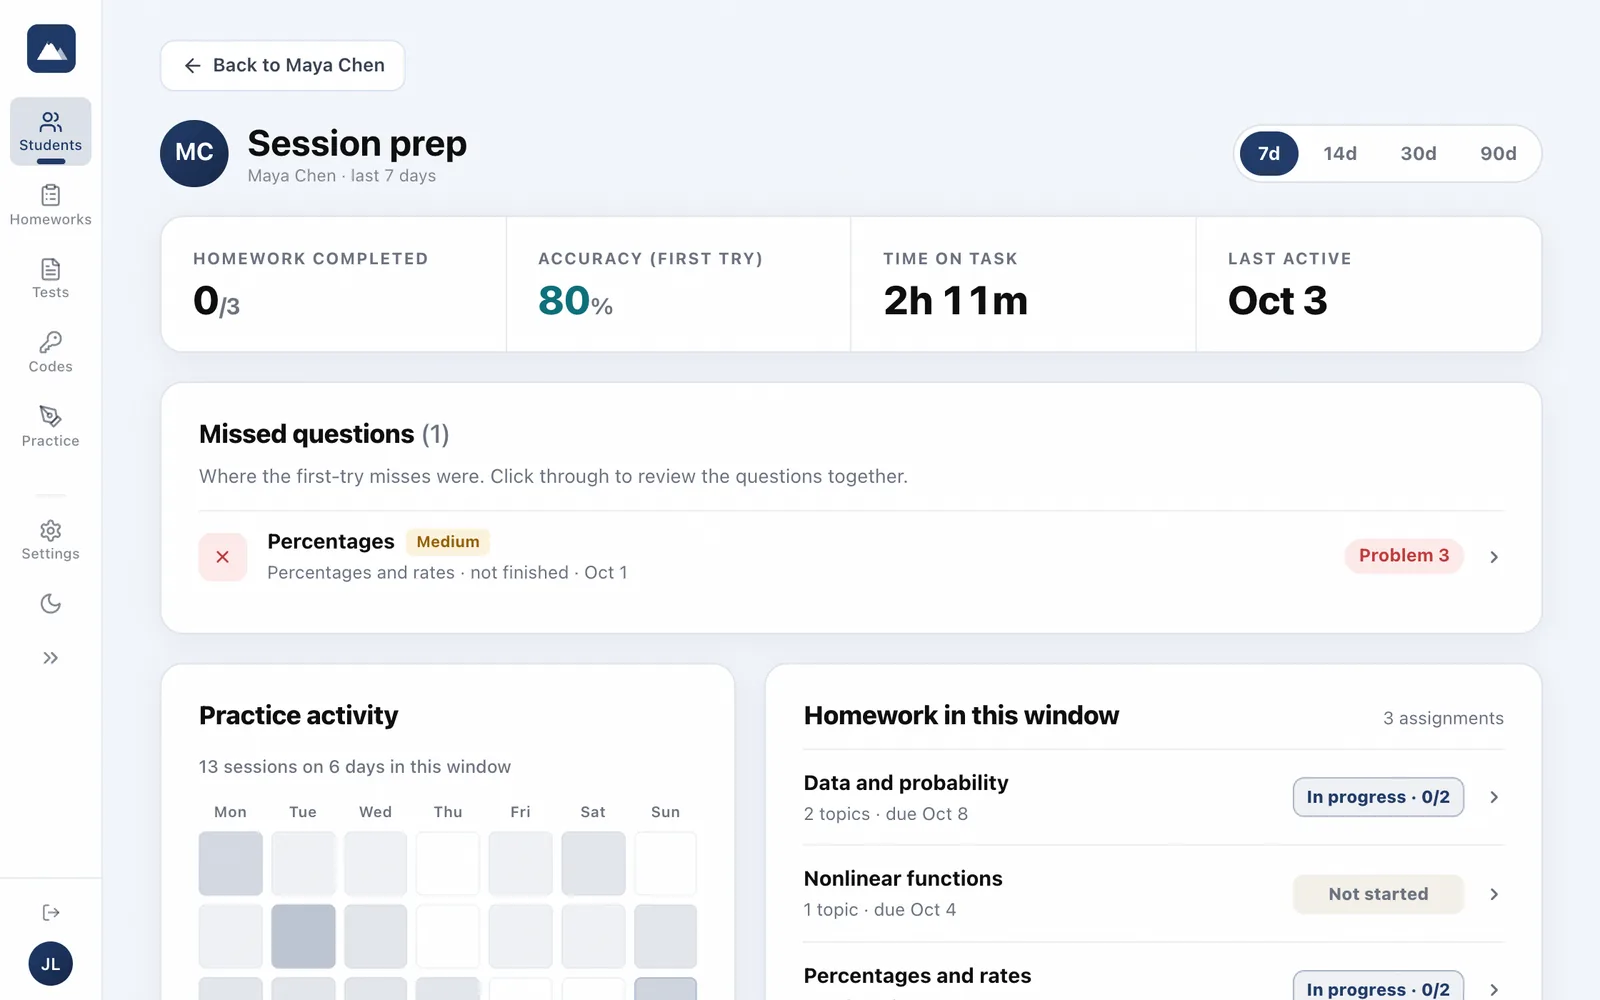Click the Missed questions heading
1600x1000 pixels.
click(x=324, y=434)
